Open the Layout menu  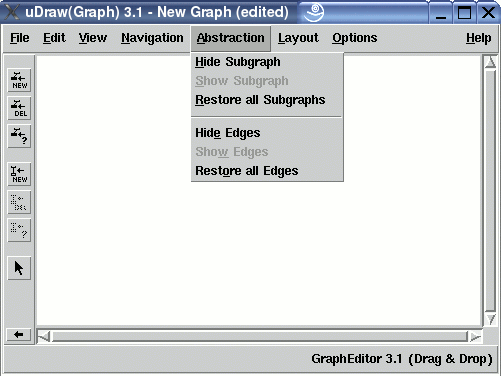298,38
